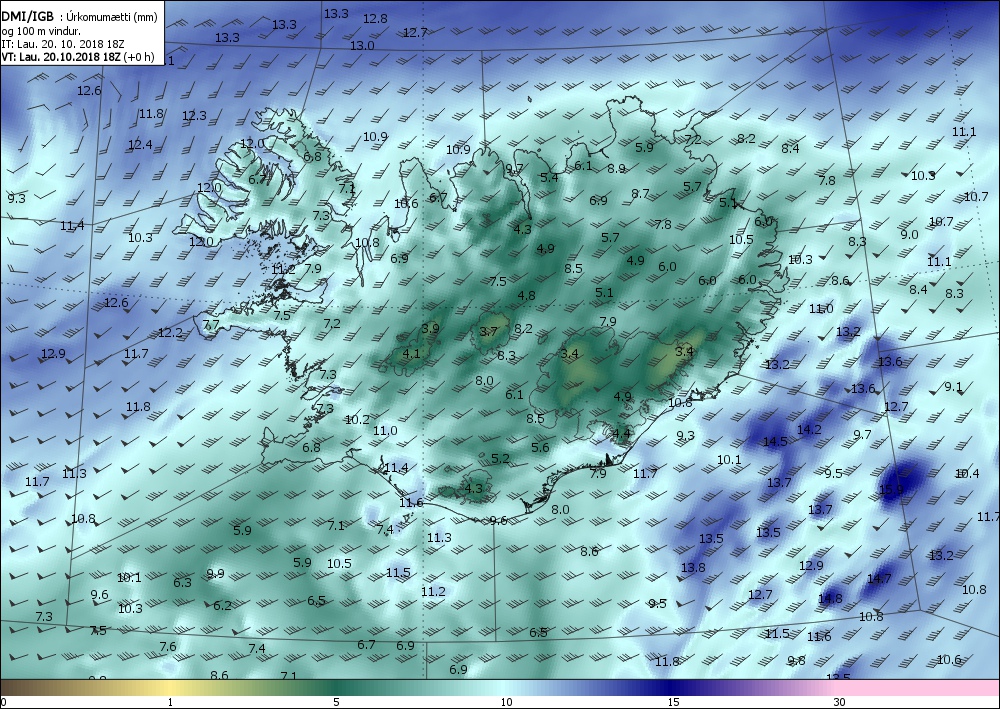Click the 10.2 value on the map
Viewport: 1000px width, 709px height.
pos(357,420)
